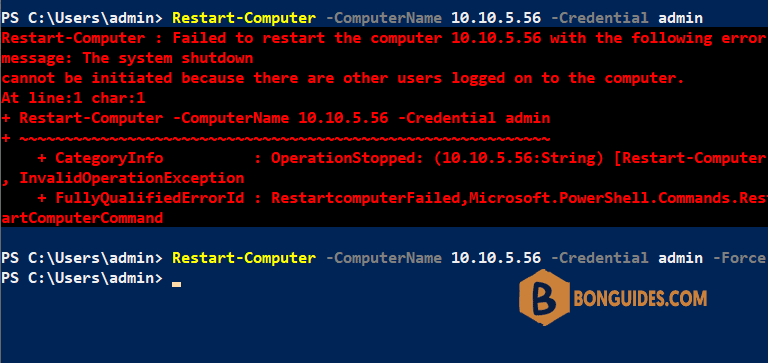Click the FullyQualifiedErrorId label
The width and height of the screenshot is (768, 363).
154,198
